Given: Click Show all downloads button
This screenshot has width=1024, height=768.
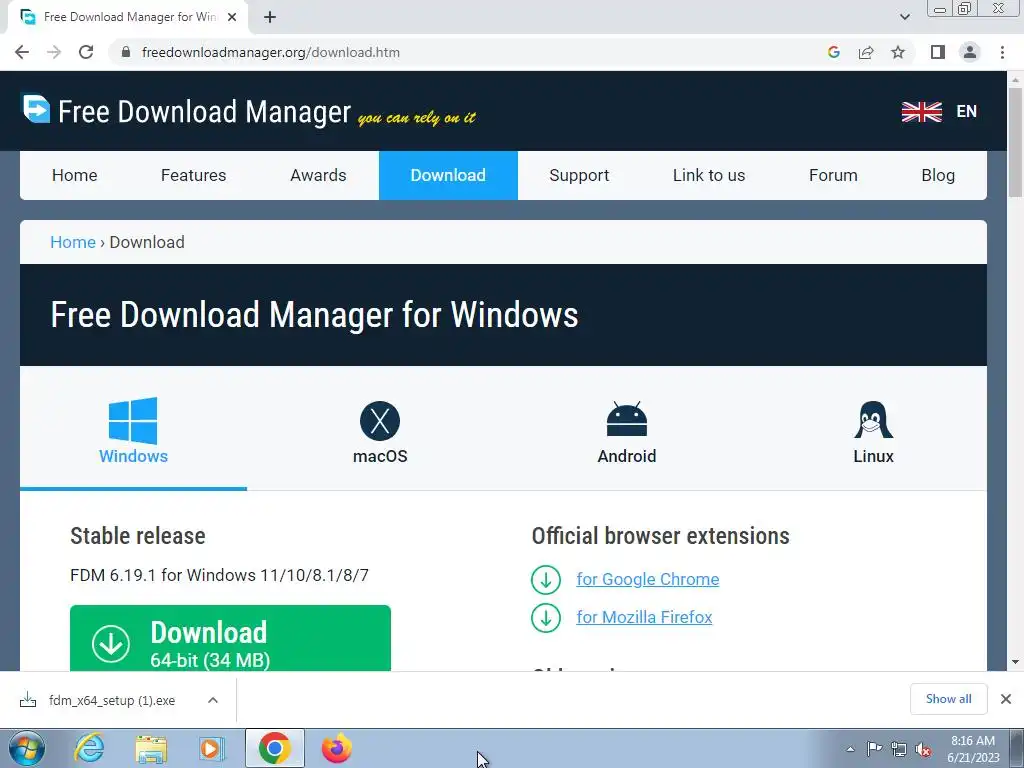Looking at the screenshot, I should [x=948, y=699].
